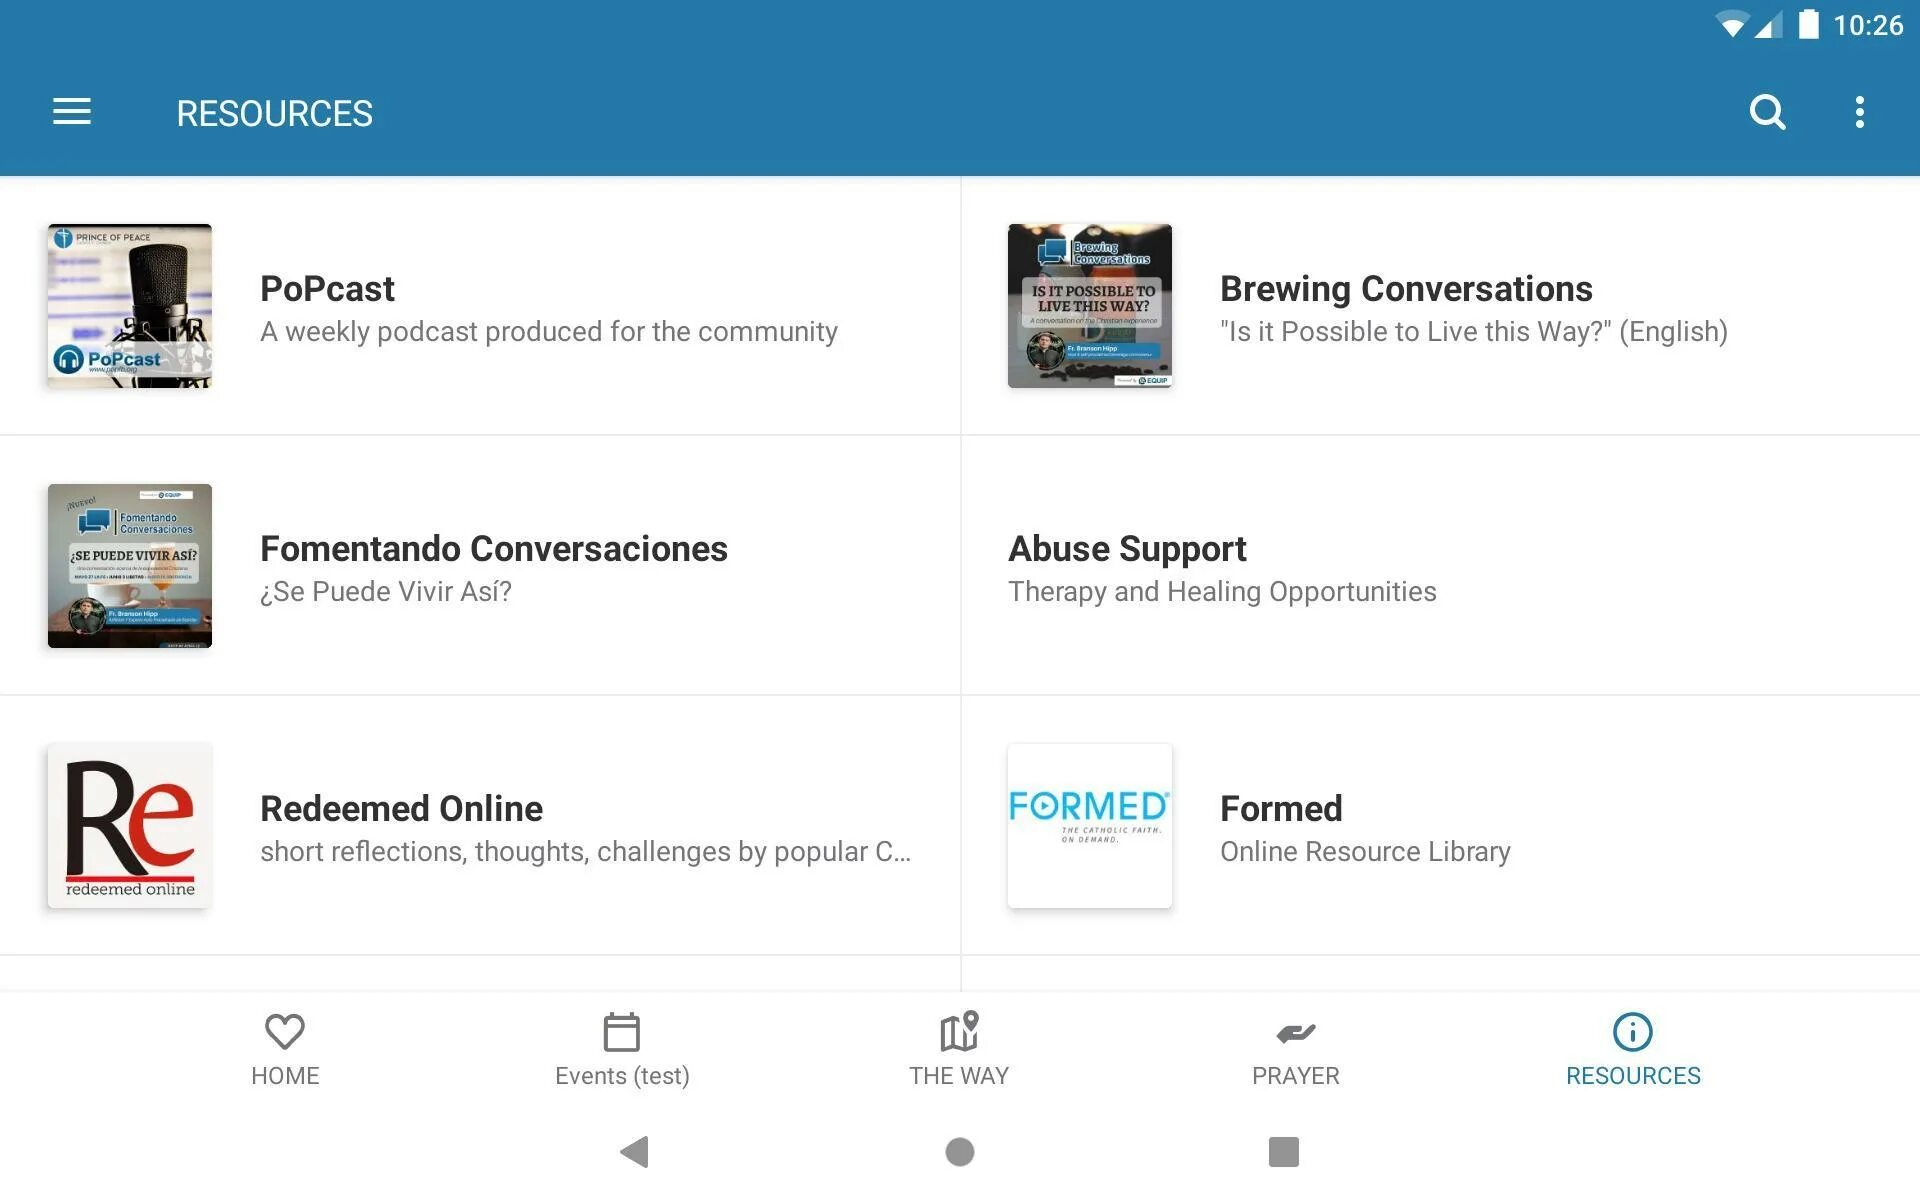Image resolution: width=1920 pixels, height=1200 pixels.
Task: Select the PoPcast weekly podcast title
Action: (x=327, y=289)
